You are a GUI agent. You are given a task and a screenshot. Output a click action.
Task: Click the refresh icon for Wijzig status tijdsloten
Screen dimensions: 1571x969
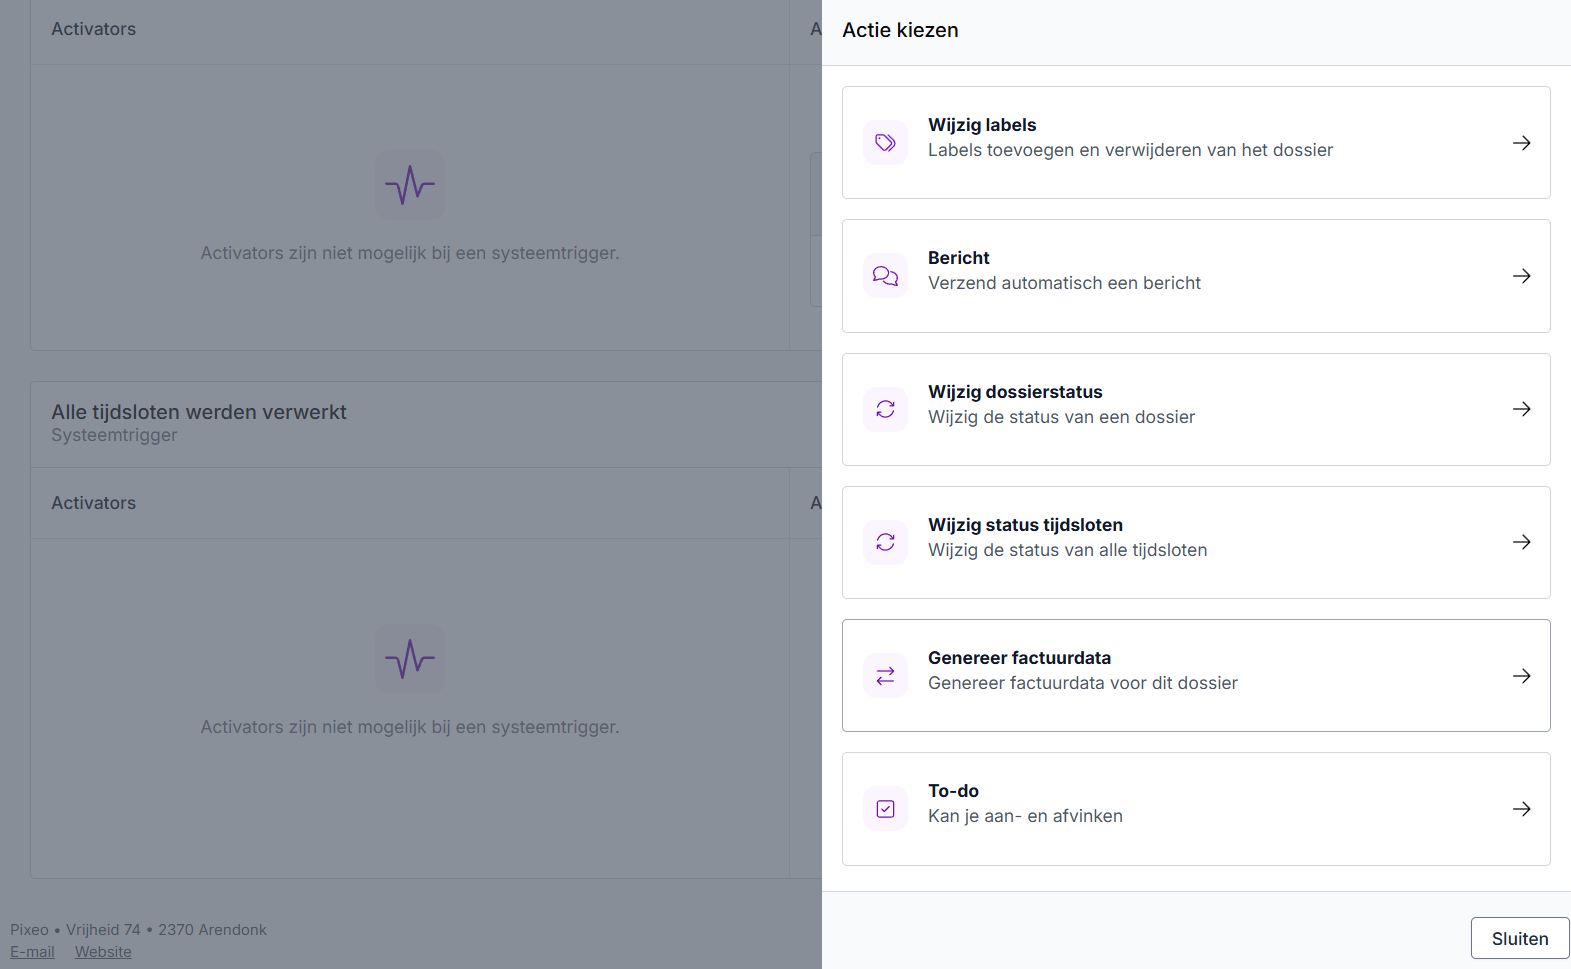click(885, 542)
